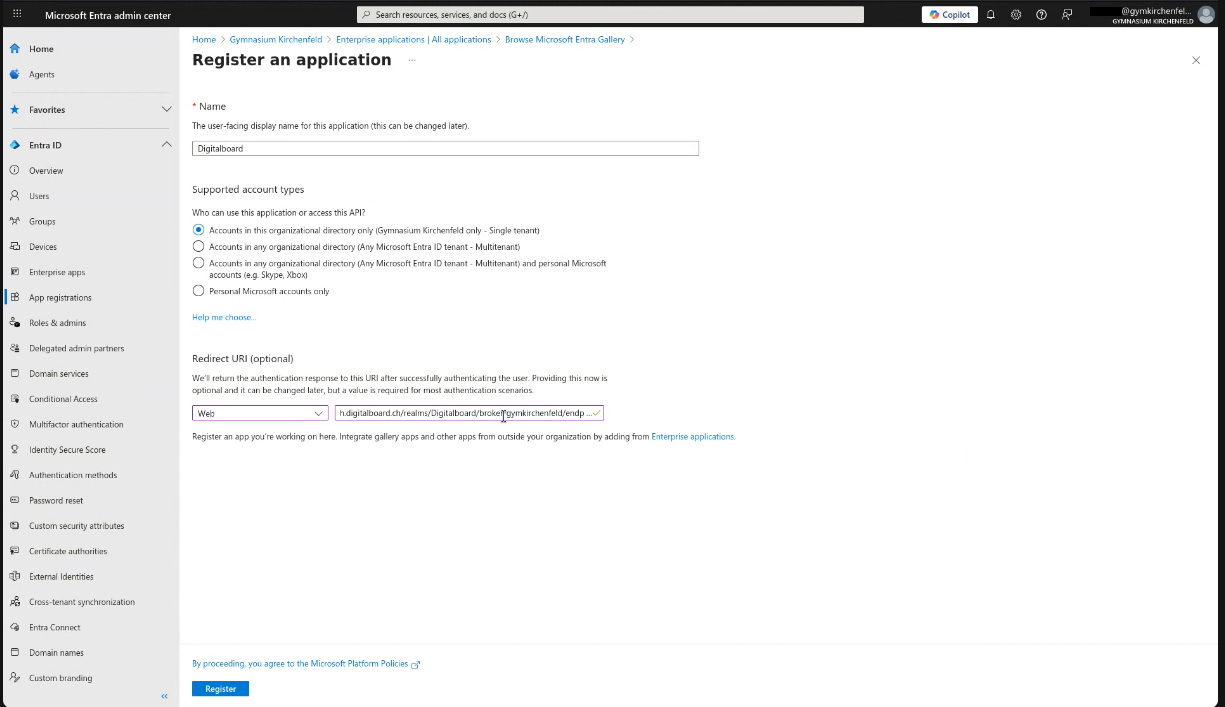Open the Help me choose link
Viewport: 1225px width, 707px height.
(x=223, y=316)
